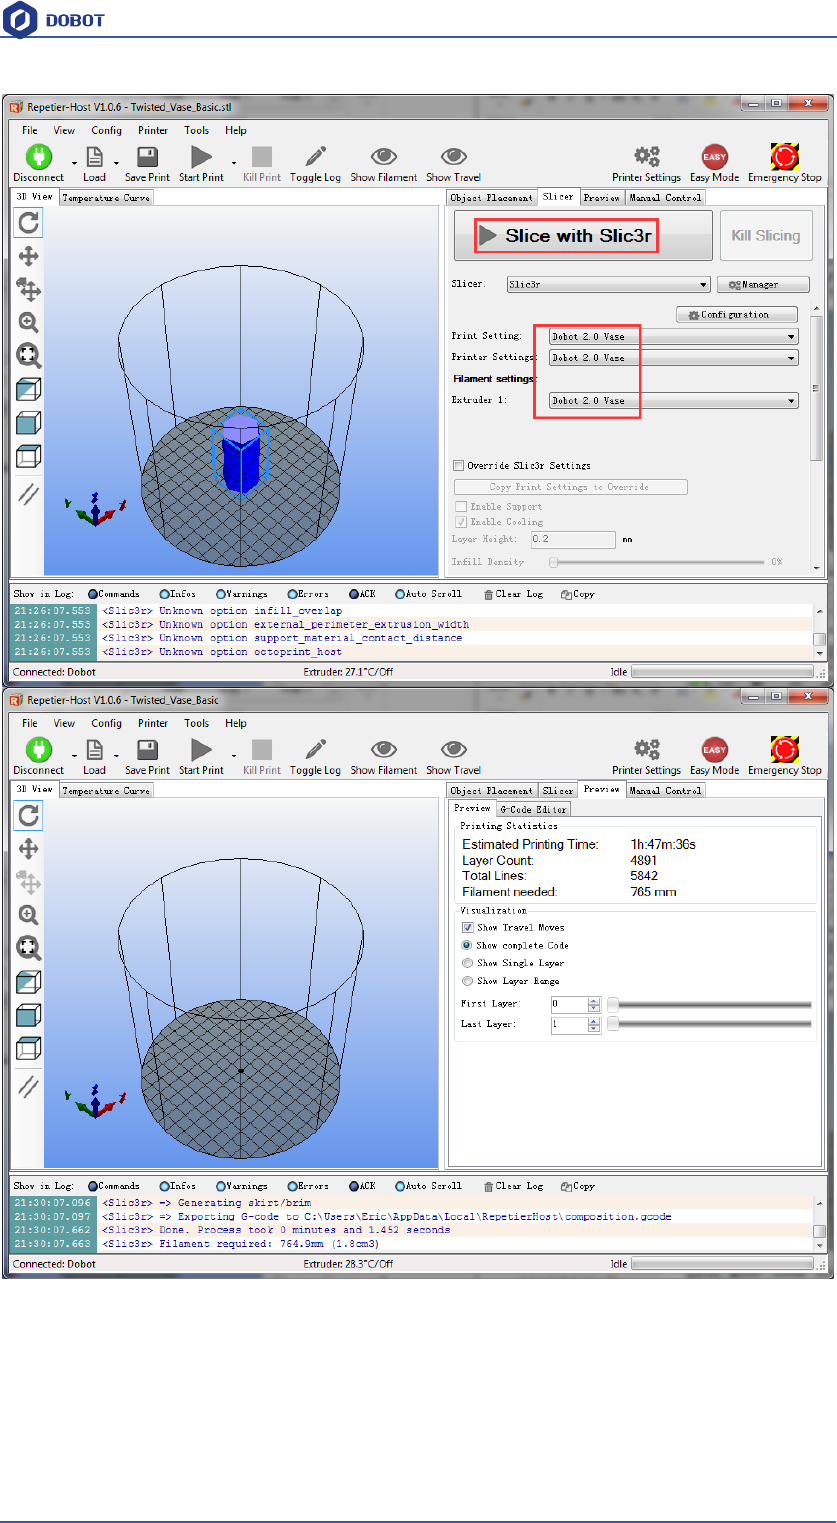Screen dimensions: 837x1523
Task: Click Emergency Stop in the window showing Printing Statistics
Action: [x=784, y=750]
